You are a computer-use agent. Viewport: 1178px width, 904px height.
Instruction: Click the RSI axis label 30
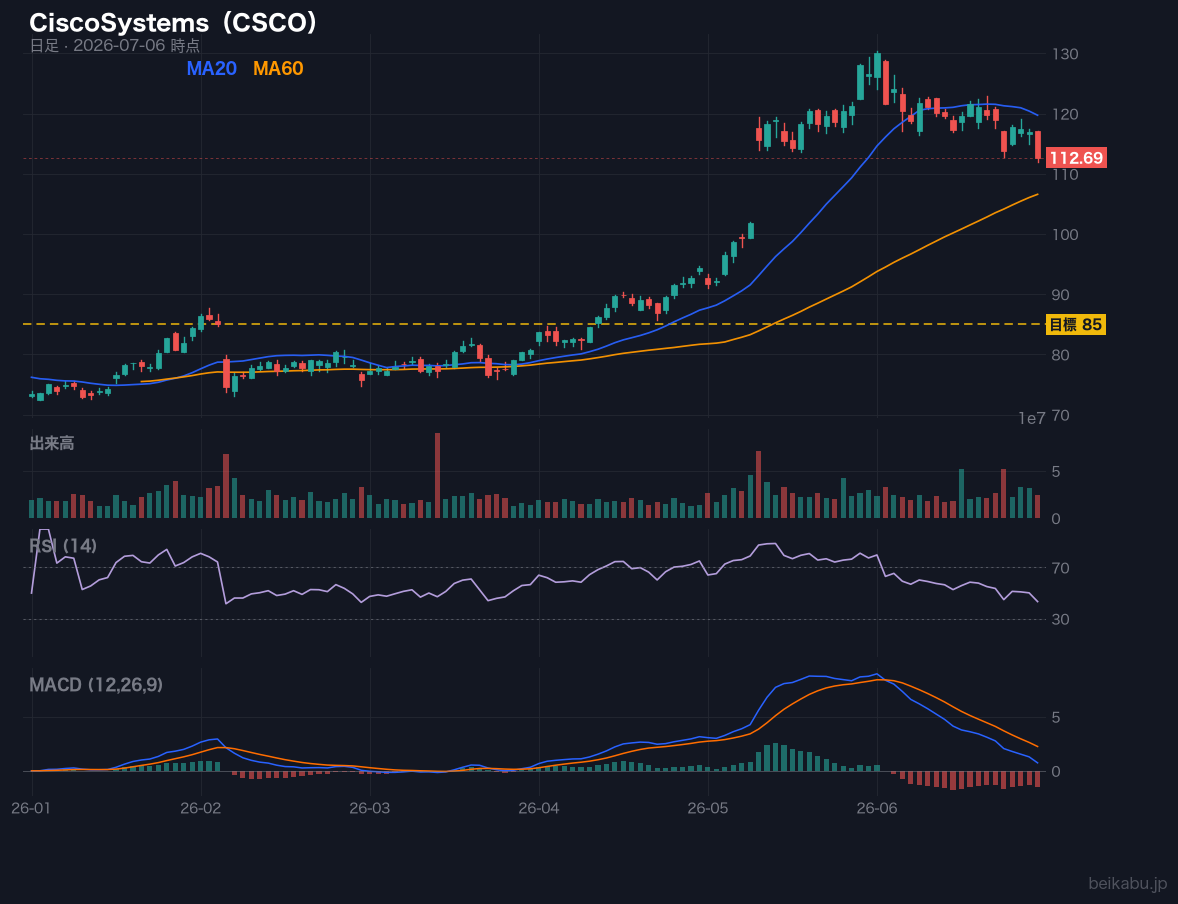click(1061, 619)
